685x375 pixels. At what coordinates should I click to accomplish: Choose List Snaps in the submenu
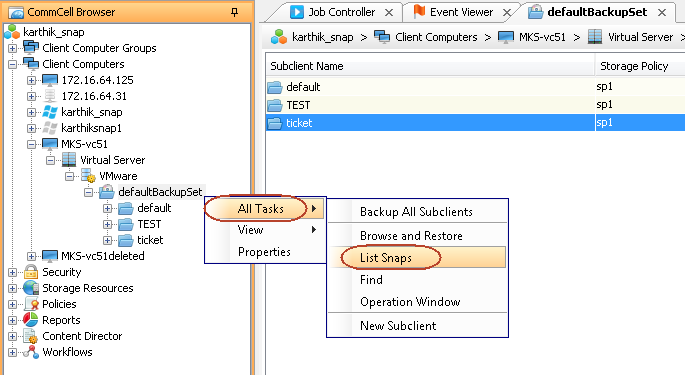point(417,258)
